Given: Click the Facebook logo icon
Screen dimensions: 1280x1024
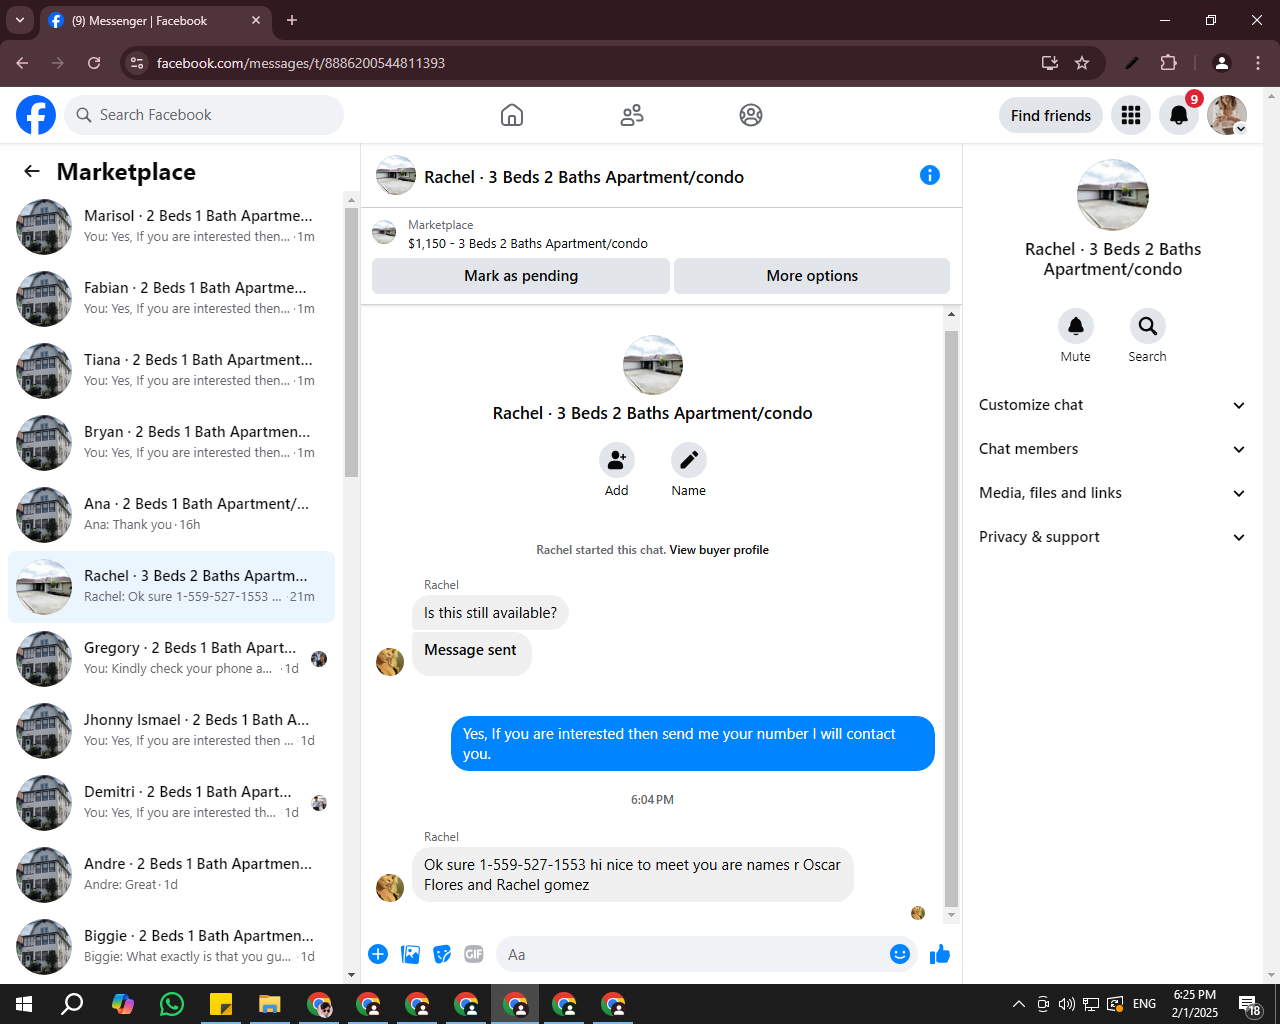Looking at the screenshot, I should [36, 115].
